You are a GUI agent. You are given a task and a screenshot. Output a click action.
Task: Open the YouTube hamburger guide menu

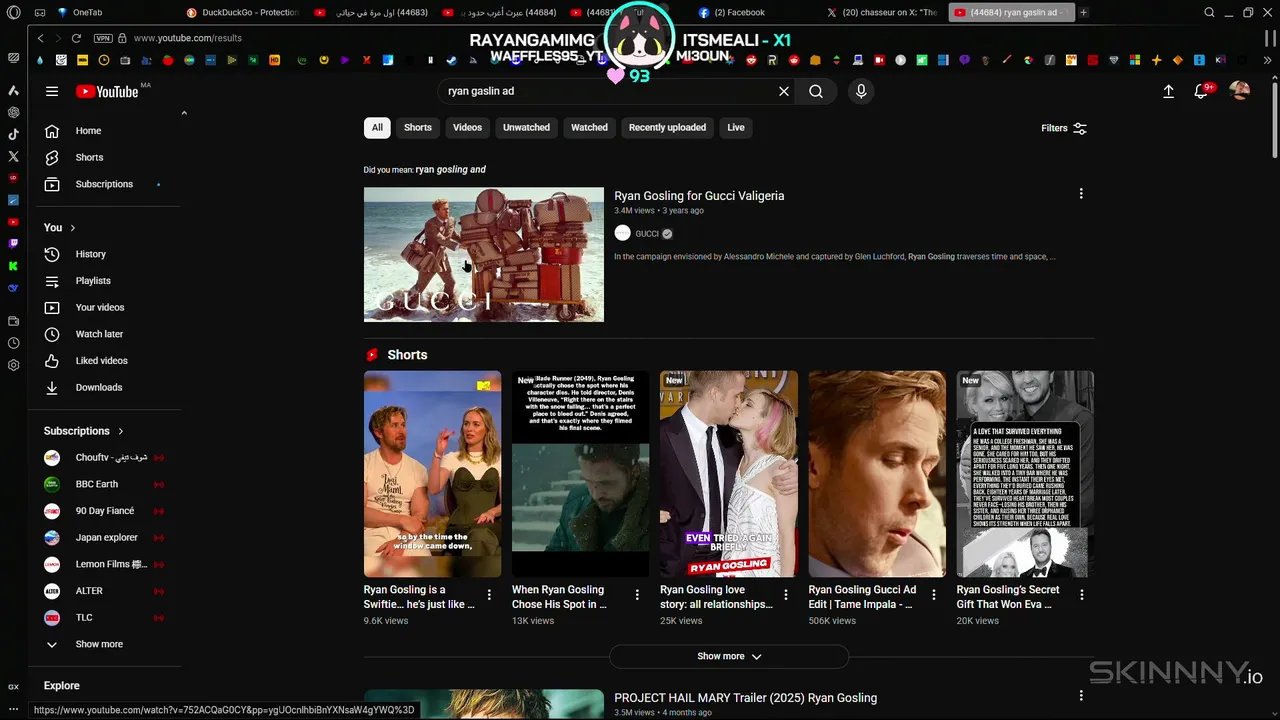click(x=52, y=91)
